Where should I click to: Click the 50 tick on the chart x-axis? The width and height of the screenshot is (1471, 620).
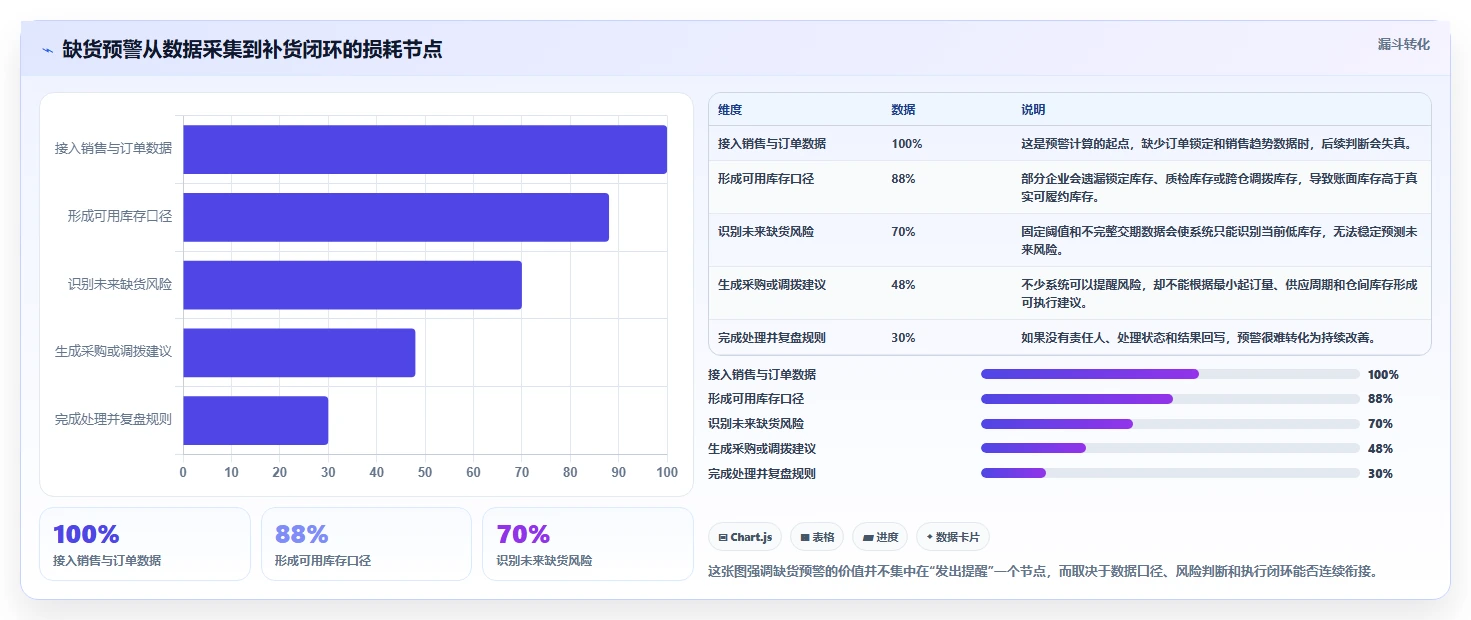[425, 472]
